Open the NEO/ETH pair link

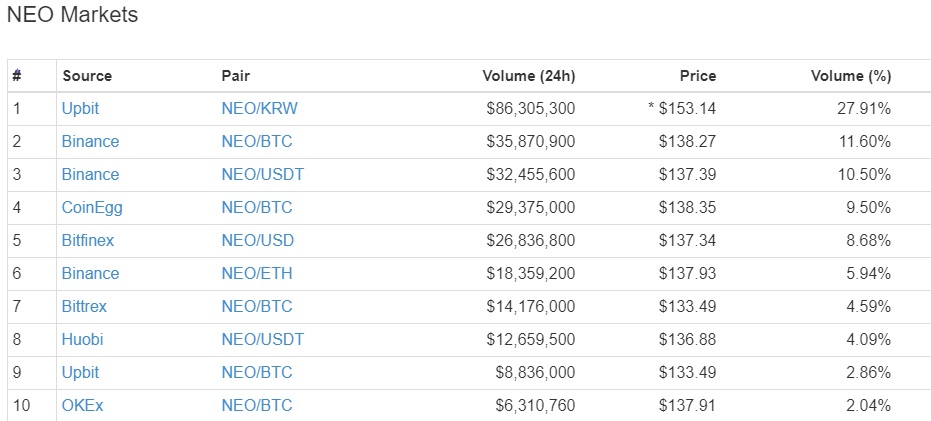[257, 273]
